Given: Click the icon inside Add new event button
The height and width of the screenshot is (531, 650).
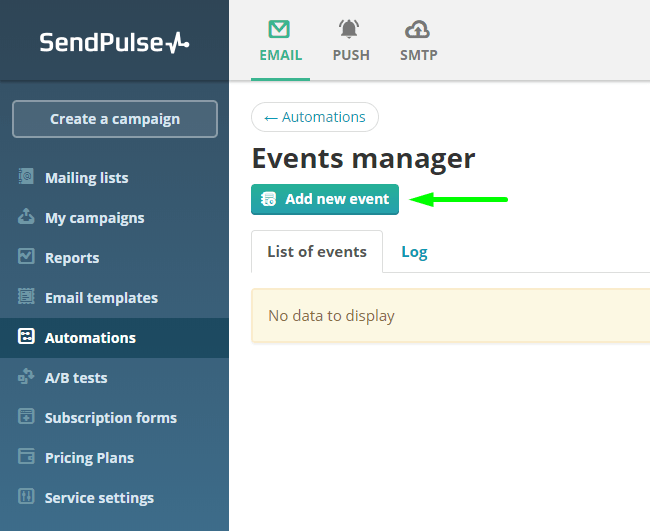Looking at the screenshot, I should pyautogui.click(x=268, y=199).
